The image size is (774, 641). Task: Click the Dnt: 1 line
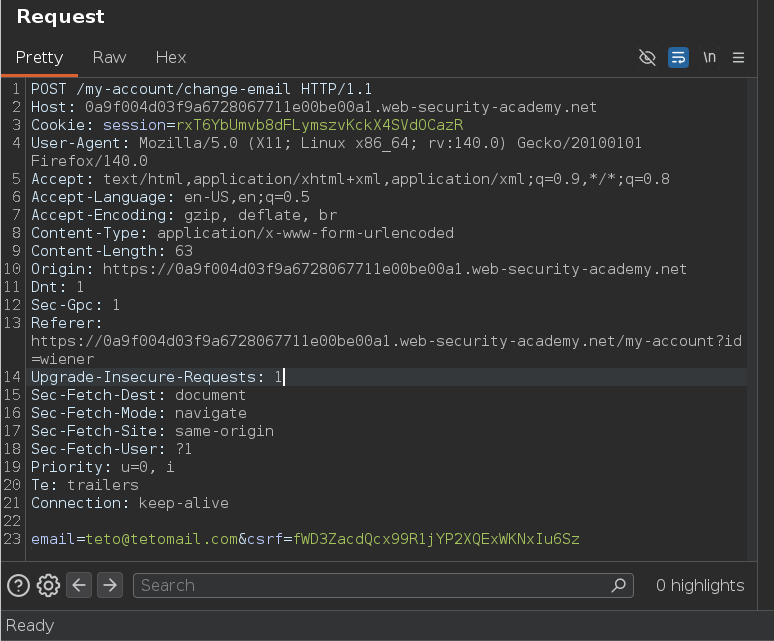(57, 287)
